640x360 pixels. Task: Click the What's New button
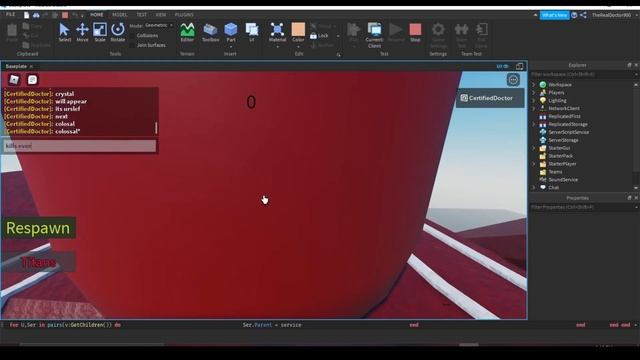pos(554,15)
